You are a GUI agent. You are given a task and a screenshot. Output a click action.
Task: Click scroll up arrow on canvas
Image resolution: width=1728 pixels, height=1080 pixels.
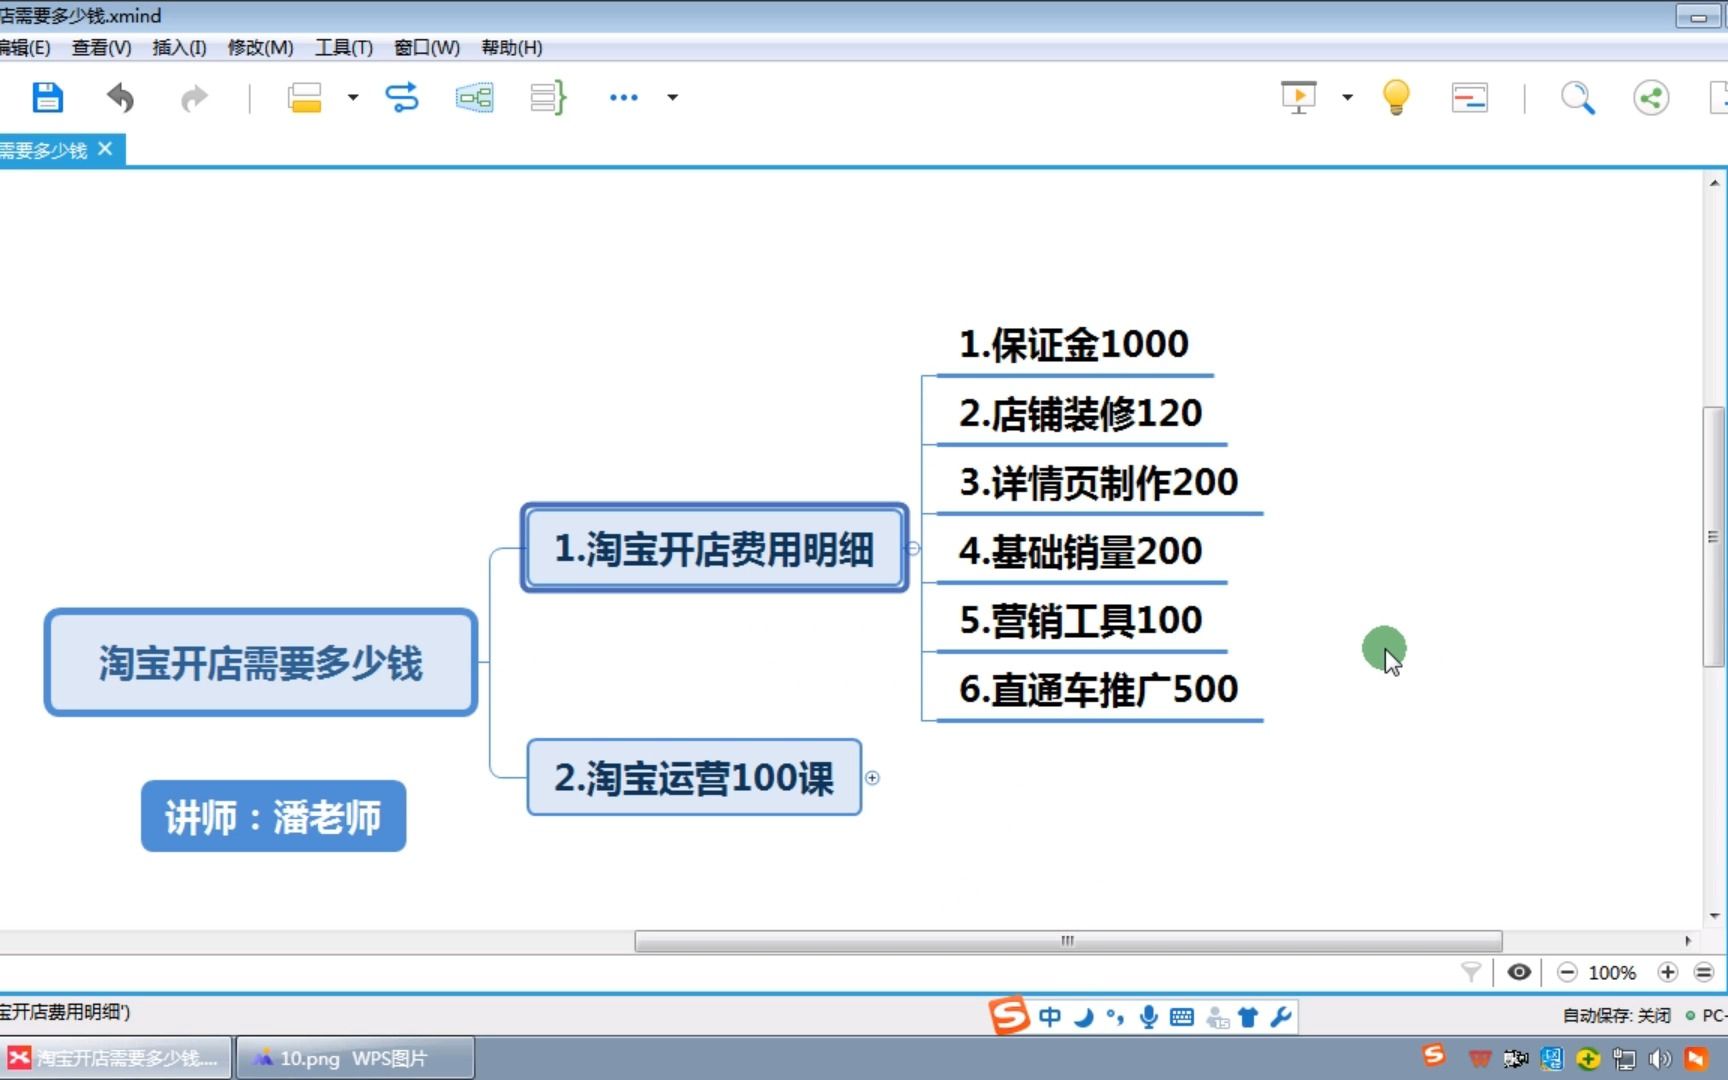click(x=1714, y=183)
